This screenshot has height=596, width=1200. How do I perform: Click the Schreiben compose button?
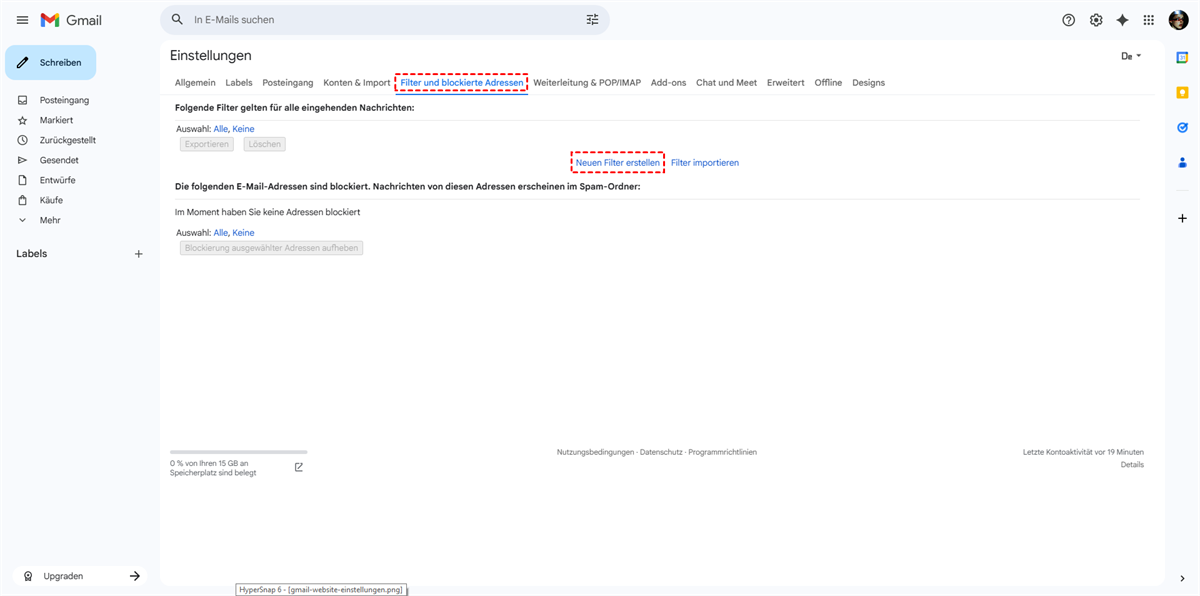[51, 62]
